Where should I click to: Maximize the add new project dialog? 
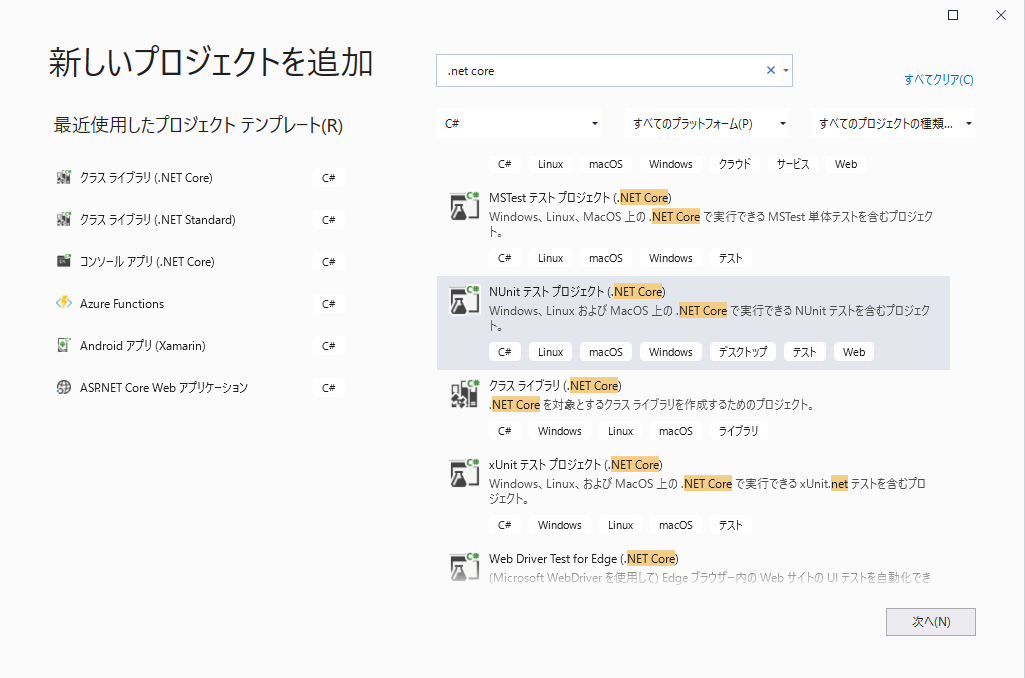(x=953, y=15)
